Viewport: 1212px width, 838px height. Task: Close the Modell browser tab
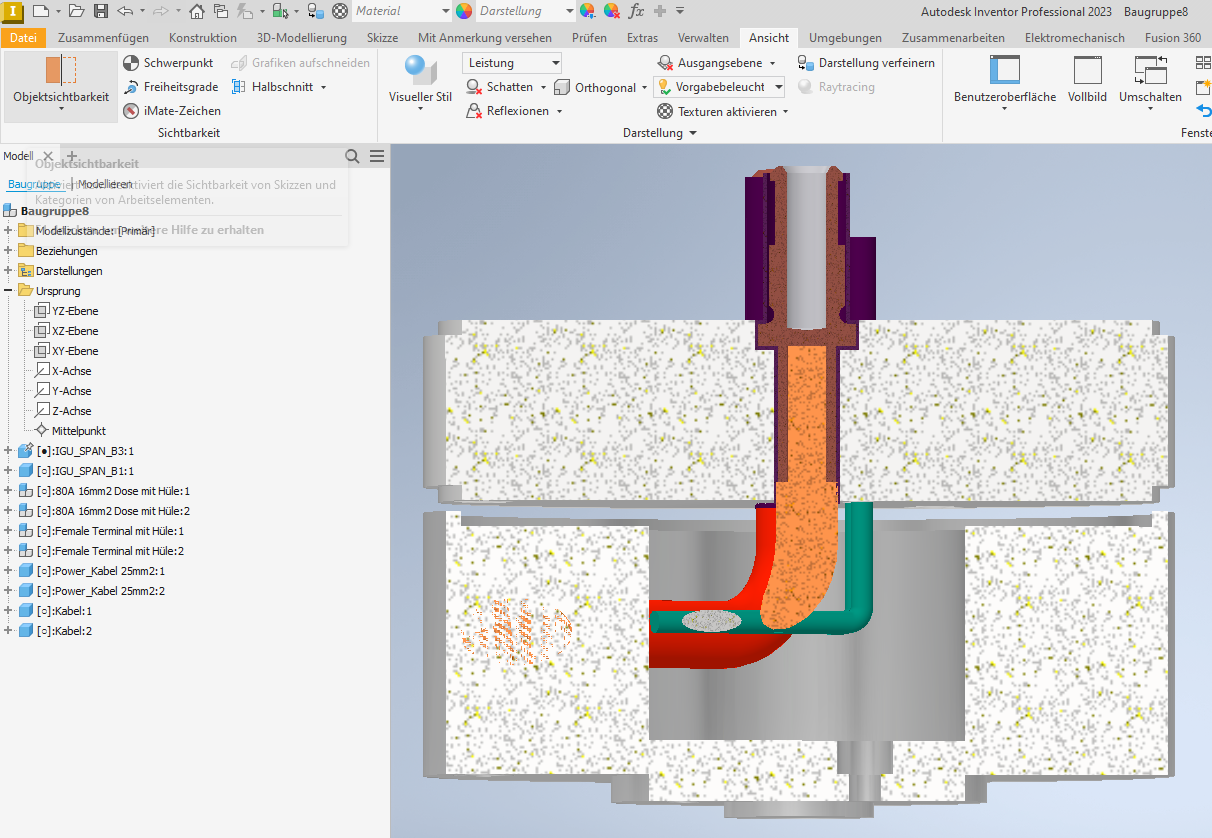tap(46, 157)
